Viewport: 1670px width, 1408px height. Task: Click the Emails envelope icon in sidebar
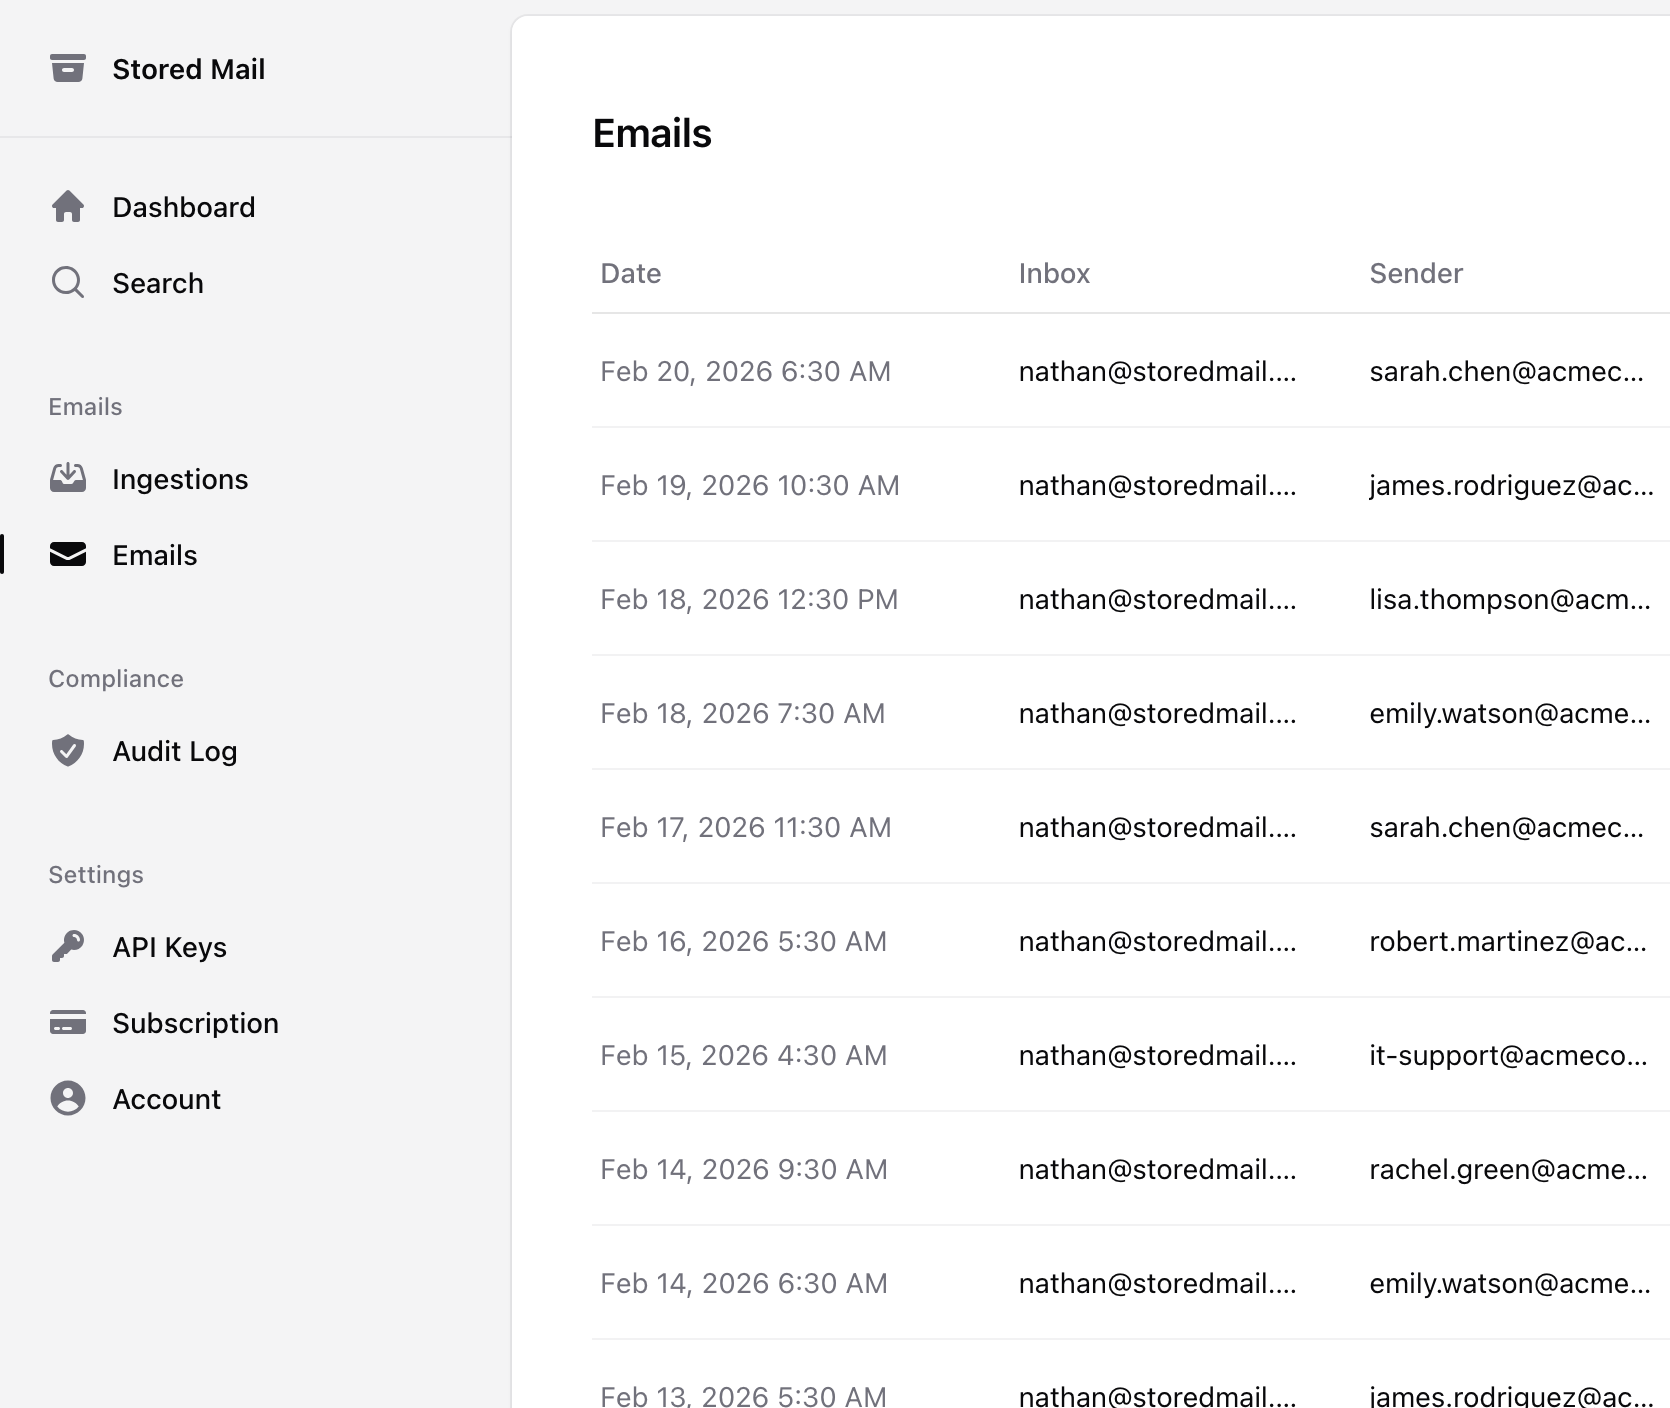pyautogui.click(x=68, y=555)
